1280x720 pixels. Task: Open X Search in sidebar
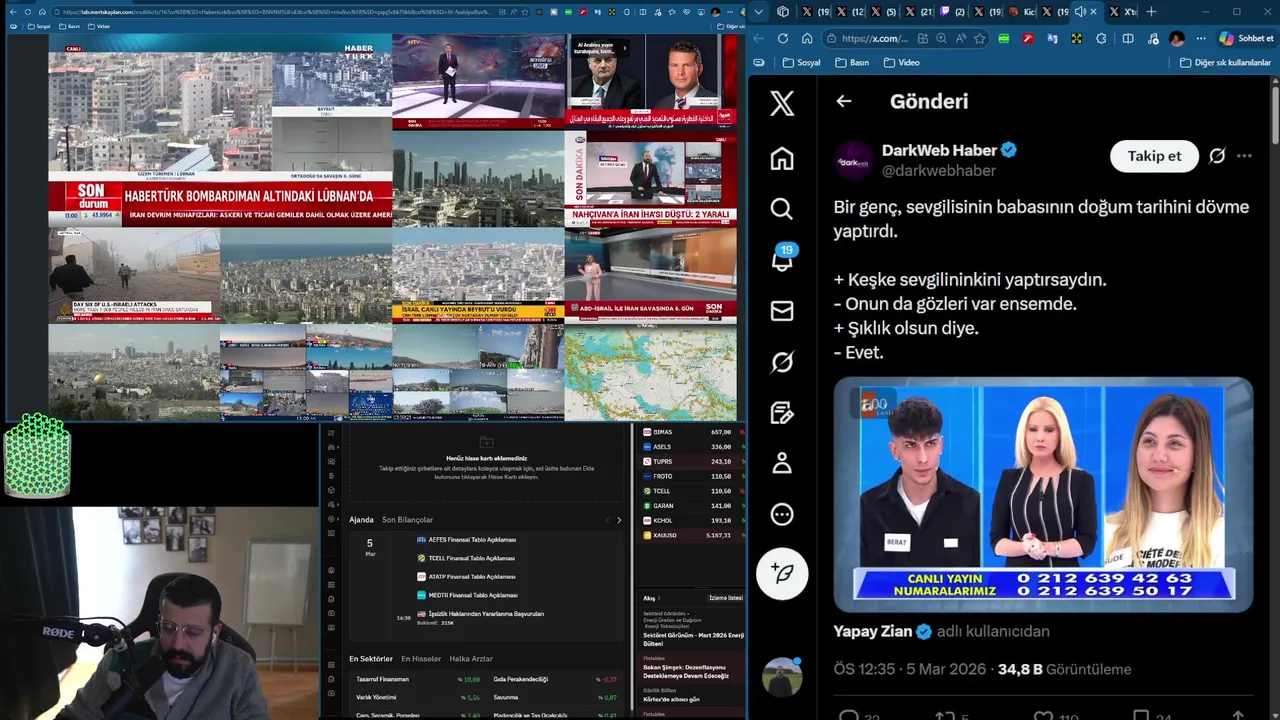tap(782, 209)
